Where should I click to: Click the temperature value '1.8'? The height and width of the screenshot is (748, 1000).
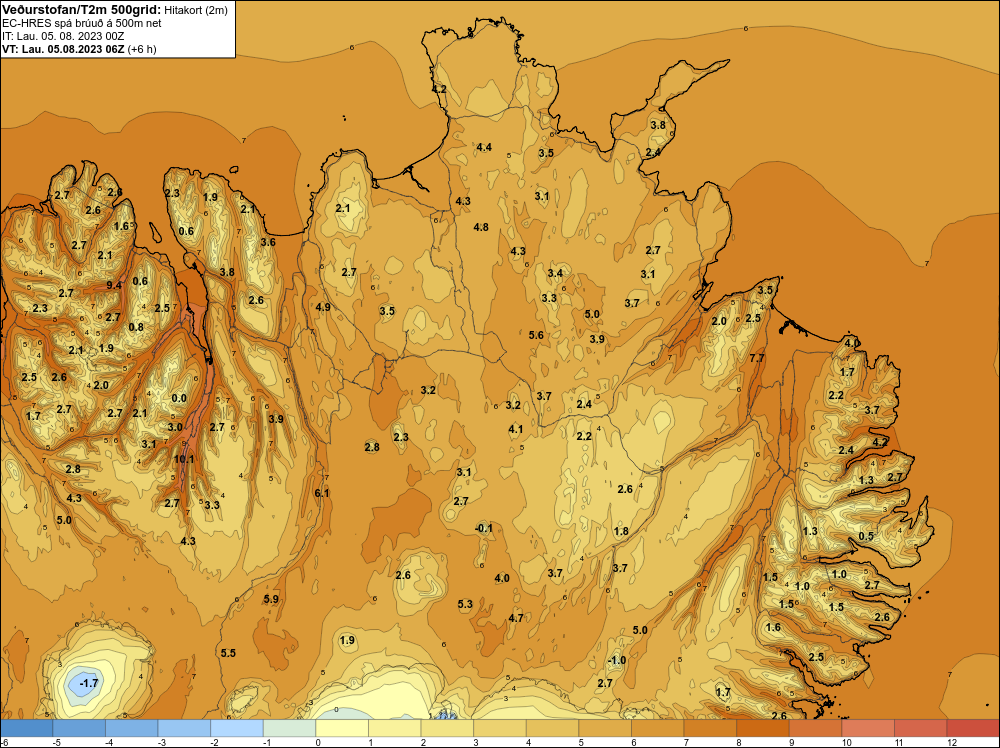pyautogui.click(x=621, y=531)
